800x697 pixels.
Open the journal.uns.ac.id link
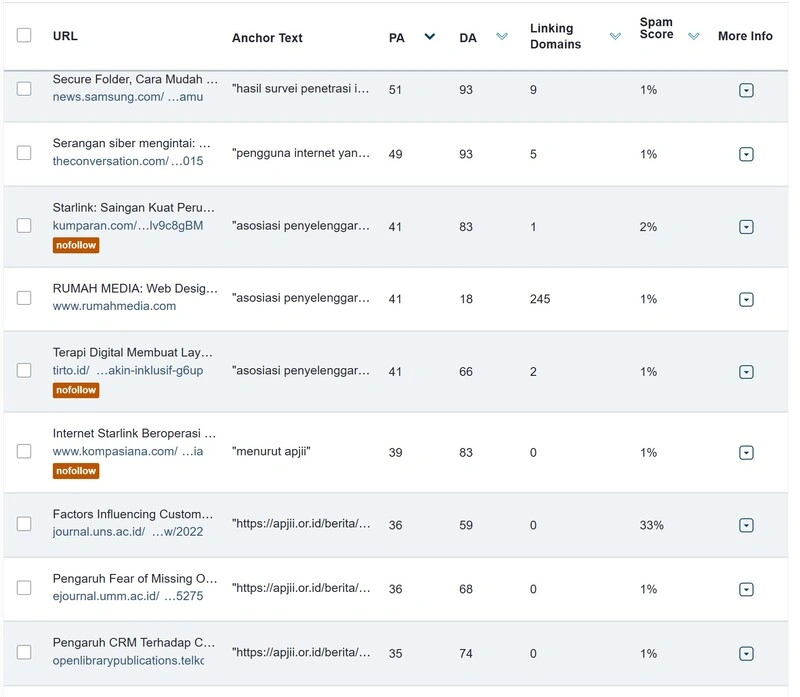(128, 532)
